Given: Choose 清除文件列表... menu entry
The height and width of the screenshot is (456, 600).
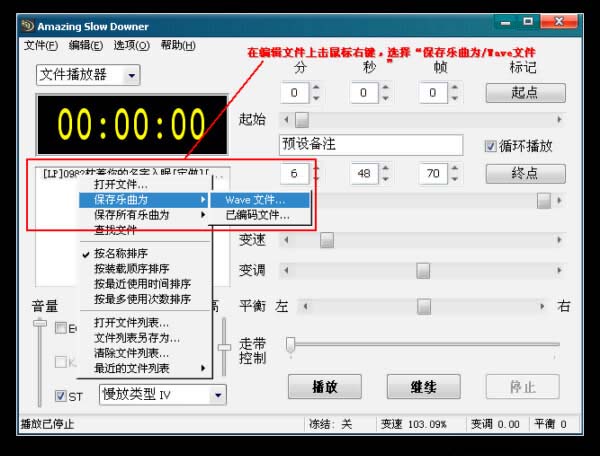Looking at the screenshot, I should click(144, 353).
